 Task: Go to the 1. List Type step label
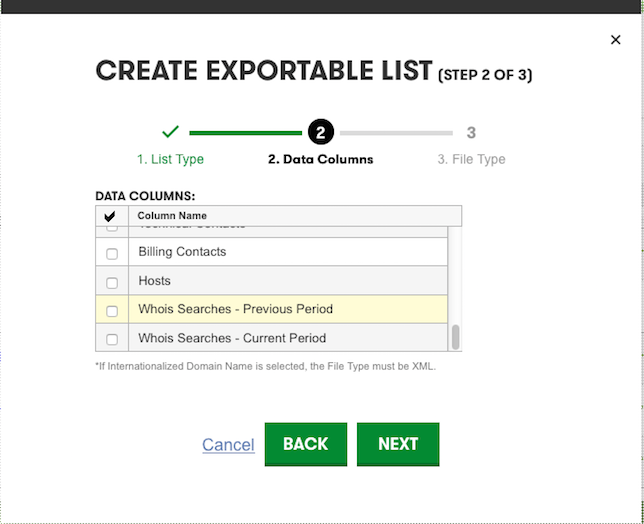(170, 159)
